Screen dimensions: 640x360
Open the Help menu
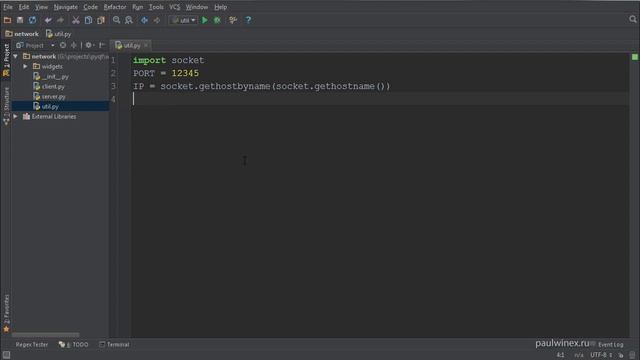(x=220, y=7)
